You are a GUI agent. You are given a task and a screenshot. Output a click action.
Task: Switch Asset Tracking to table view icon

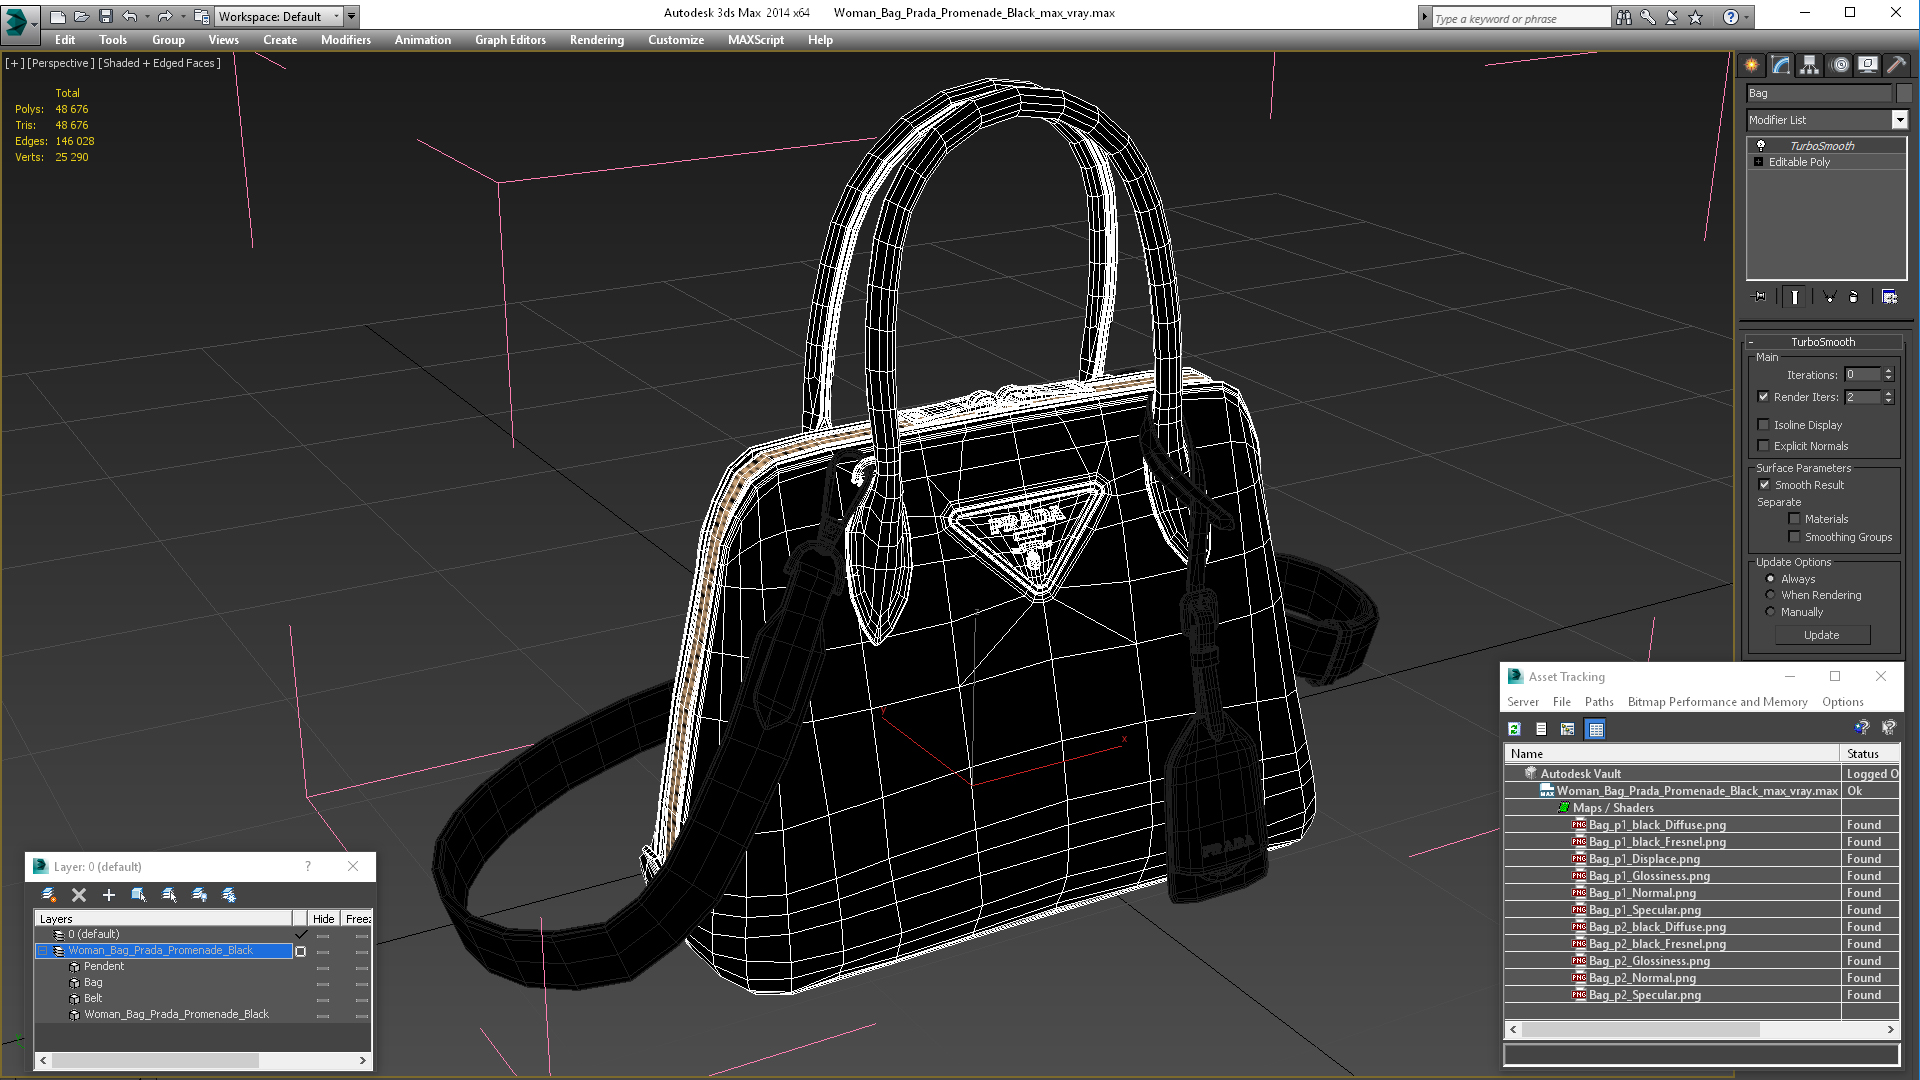point(1595,729)
